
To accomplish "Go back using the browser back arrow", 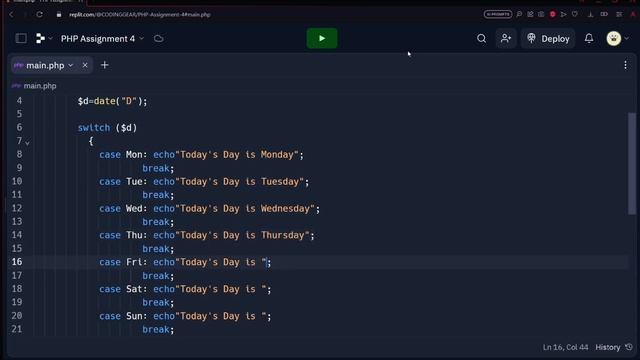I will (11, 14).
